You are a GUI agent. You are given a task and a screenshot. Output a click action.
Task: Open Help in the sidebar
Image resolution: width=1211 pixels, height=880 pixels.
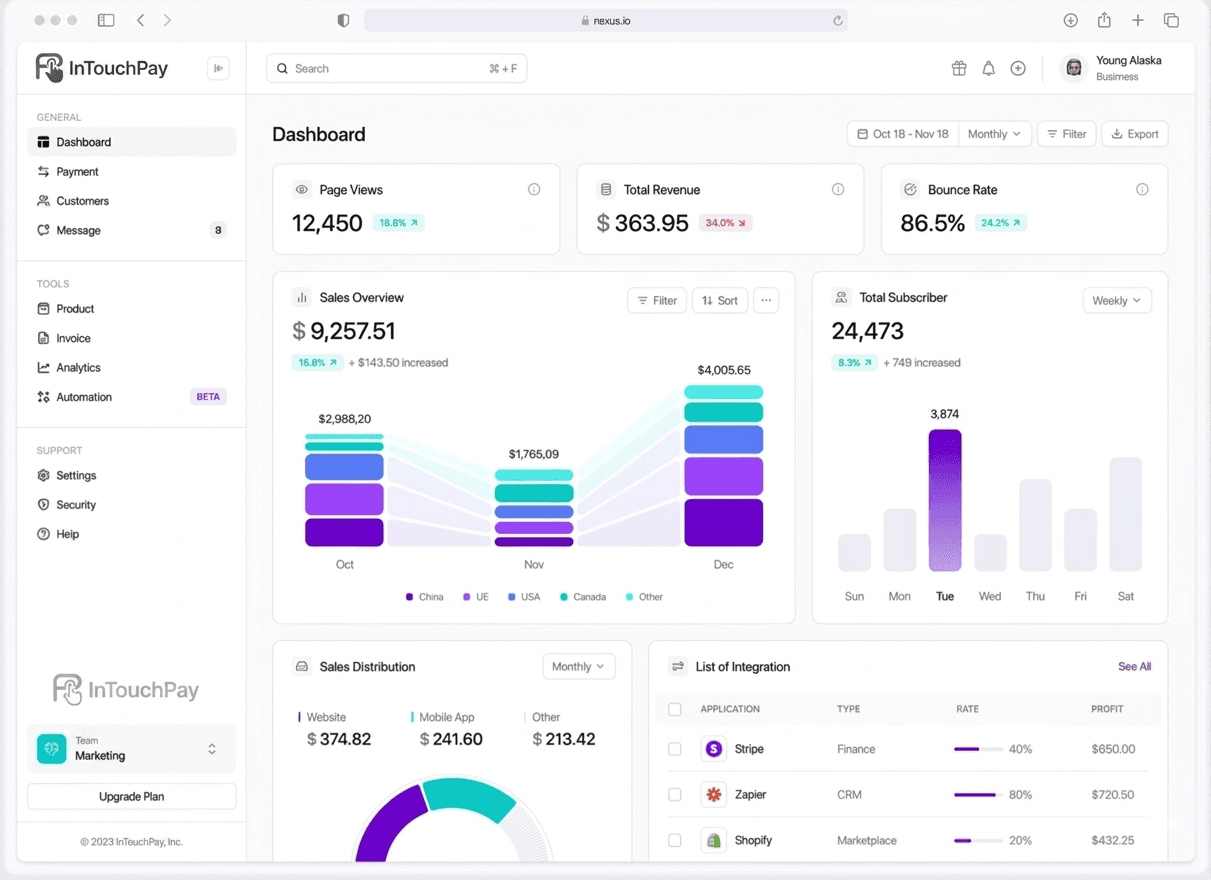(x=132, y=534)
